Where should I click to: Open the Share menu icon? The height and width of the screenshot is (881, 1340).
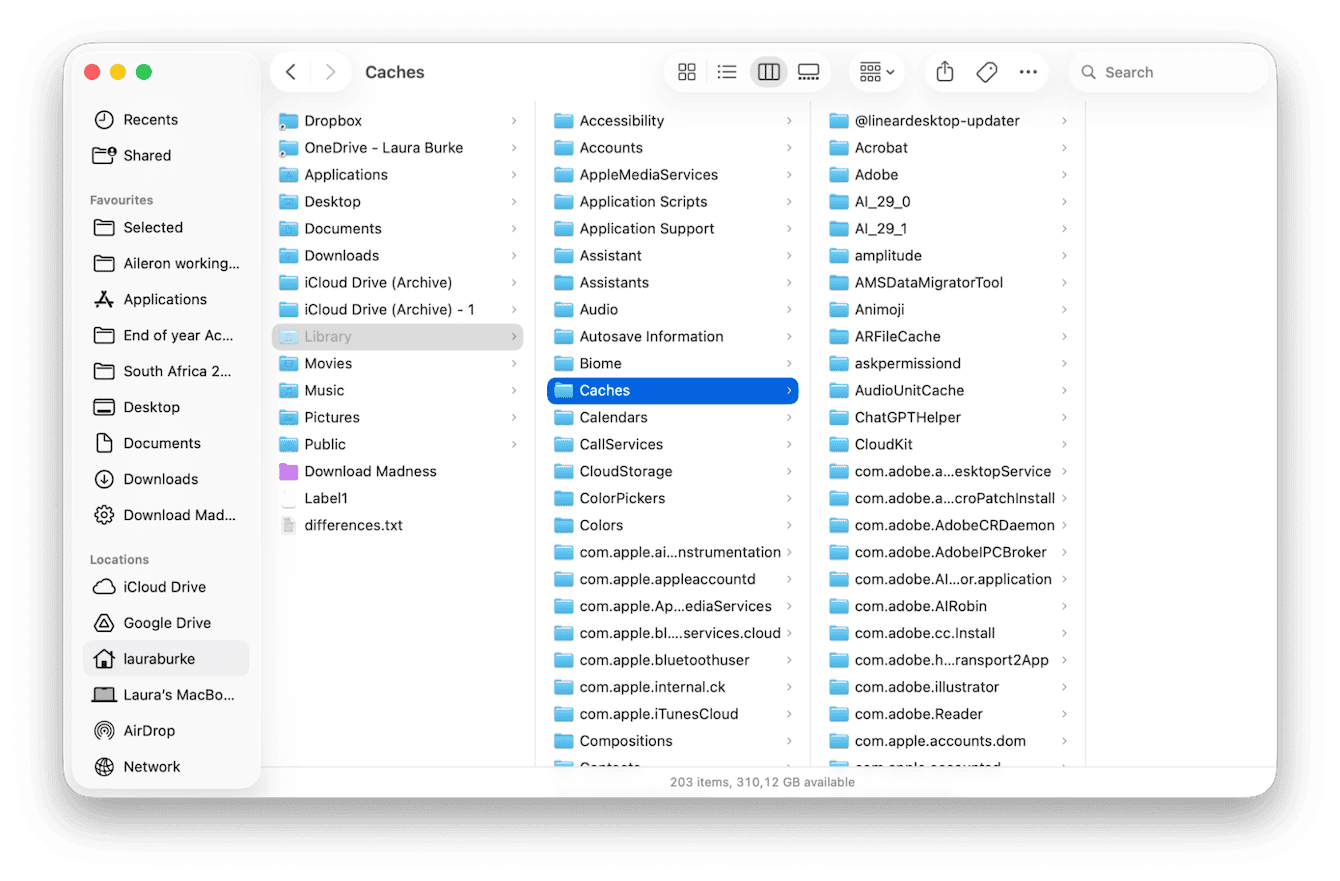pos(944,71)
